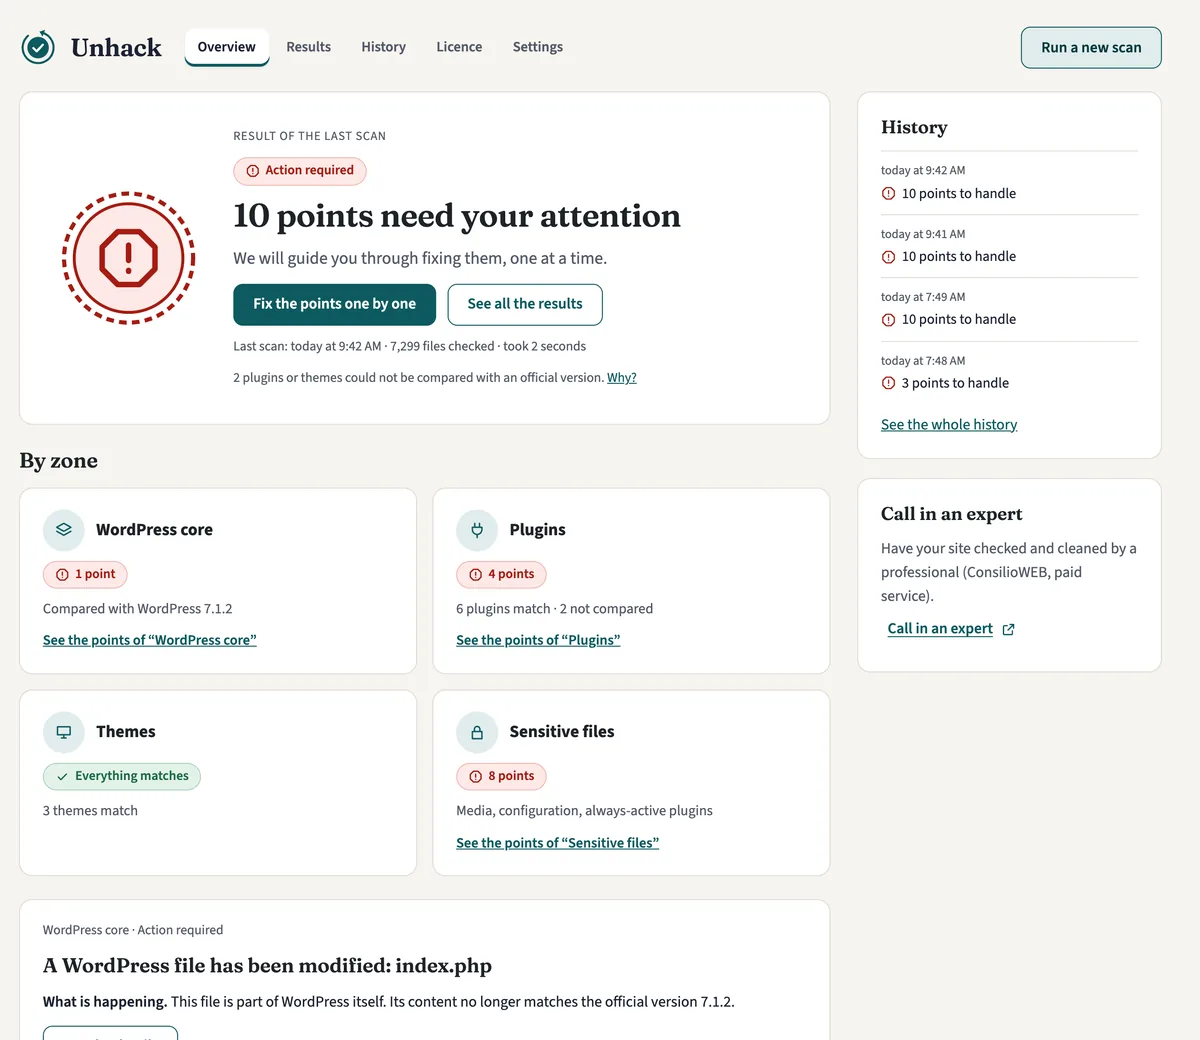This screenshot has height=1040, width=1200.
Task: Click the "6 plugins match · 2 not compared" text
Action: coord(555,609)
